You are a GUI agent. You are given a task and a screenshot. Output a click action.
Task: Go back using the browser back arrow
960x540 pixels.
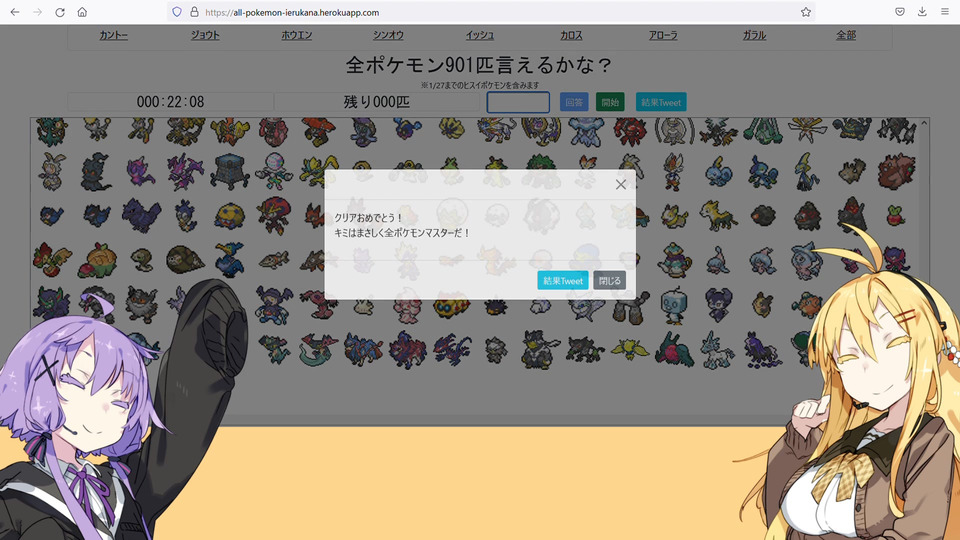click(x=15, y=12)
